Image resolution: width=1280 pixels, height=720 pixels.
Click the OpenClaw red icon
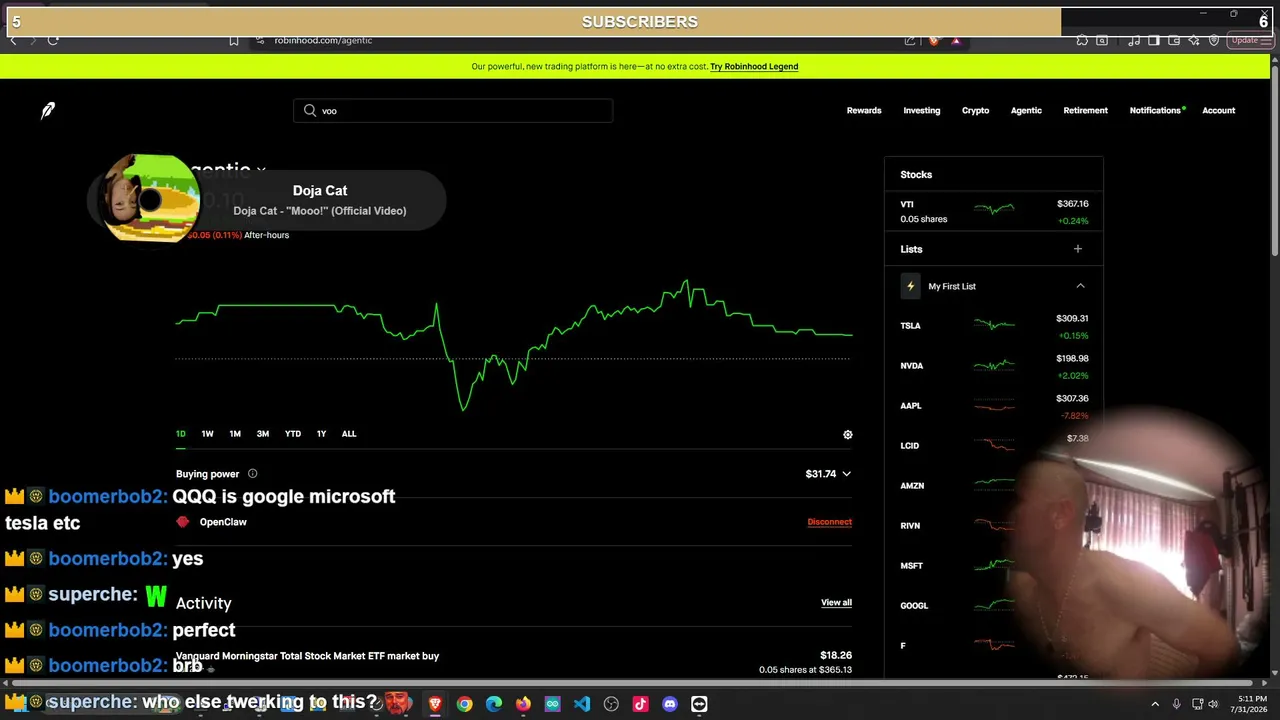pyautogui.click(x=182, y=522)
